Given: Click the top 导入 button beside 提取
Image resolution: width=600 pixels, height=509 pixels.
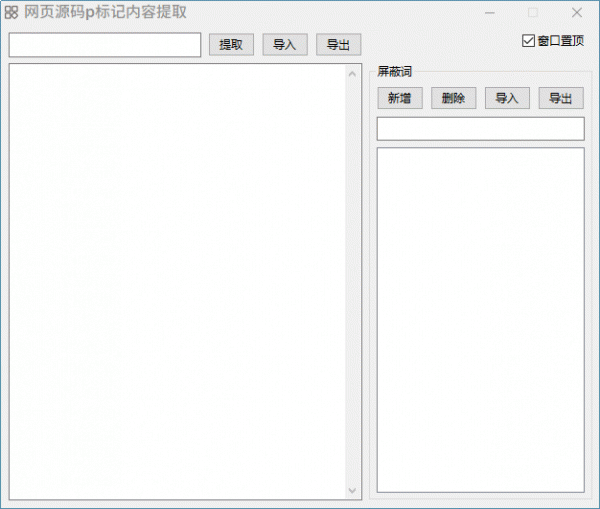Looking at the screenshot, I should click(x=285, y=45).
